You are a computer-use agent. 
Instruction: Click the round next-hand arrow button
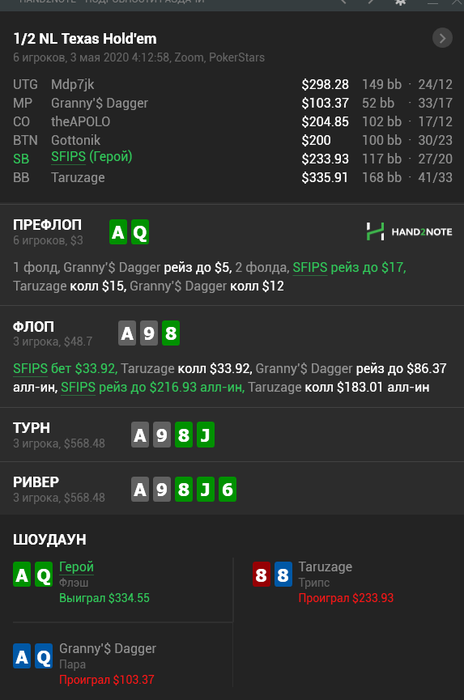(x=442, y=38)
